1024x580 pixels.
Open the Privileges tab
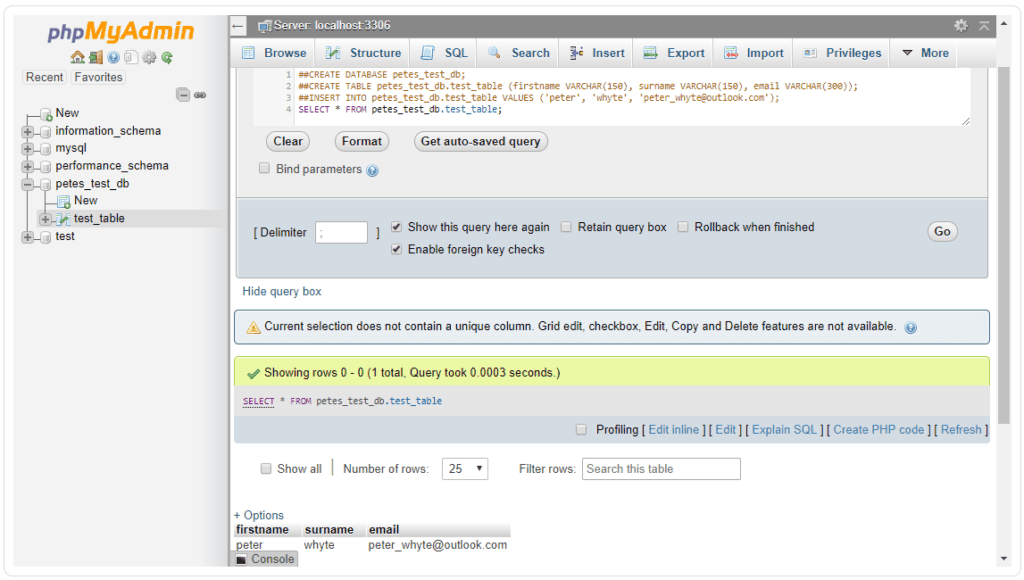tap(842, 53)
